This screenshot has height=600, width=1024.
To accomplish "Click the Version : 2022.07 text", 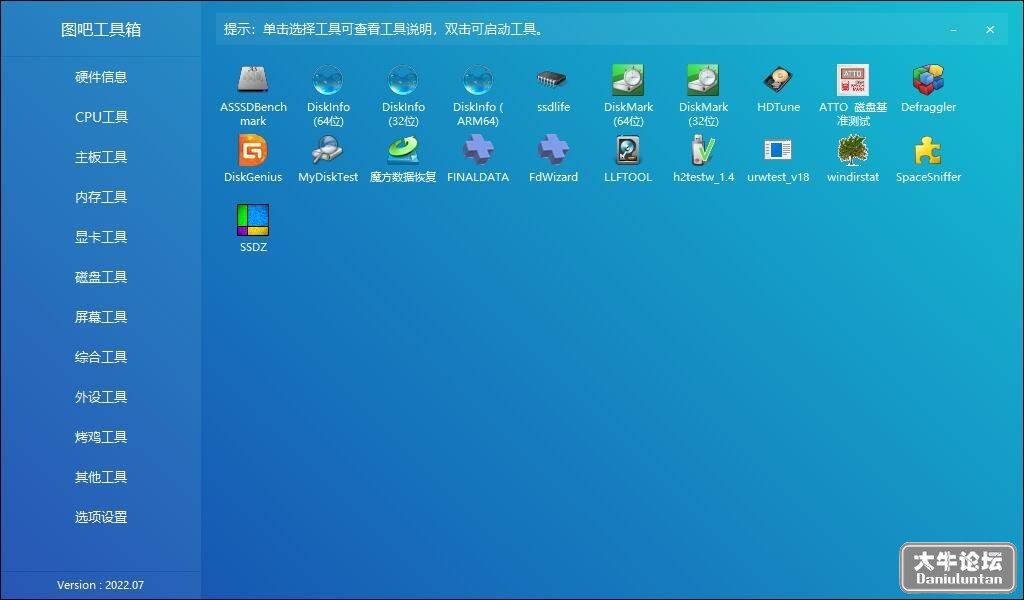I will (101, 585).
